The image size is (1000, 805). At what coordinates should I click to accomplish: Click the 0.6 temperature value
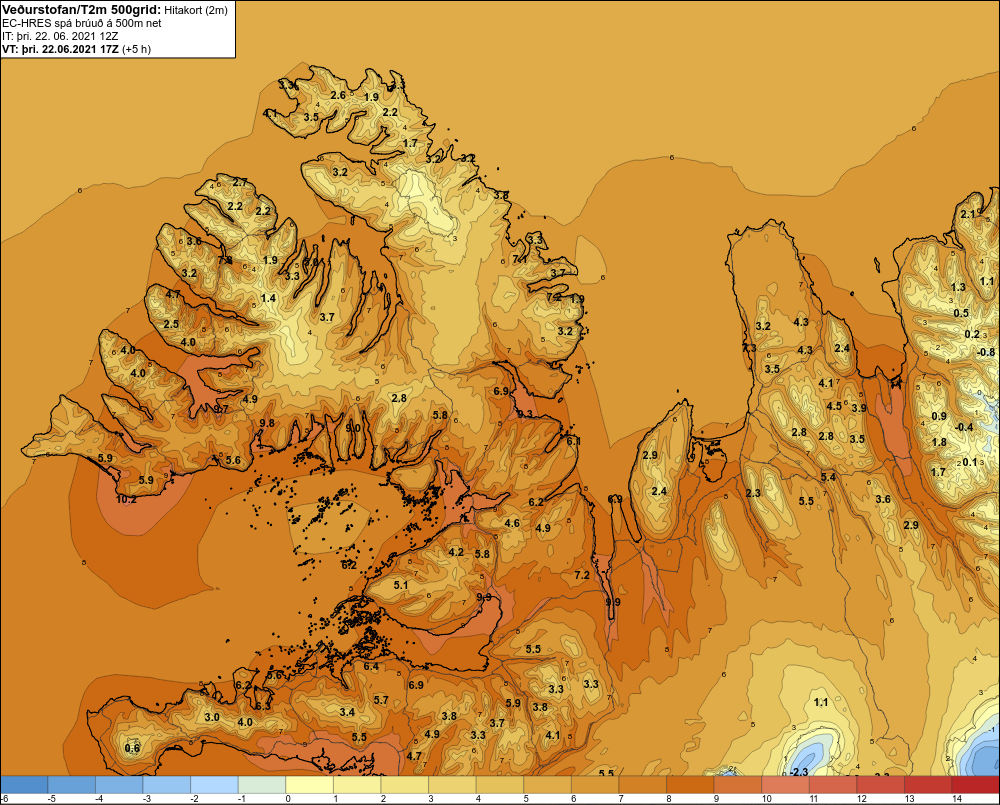132,748
